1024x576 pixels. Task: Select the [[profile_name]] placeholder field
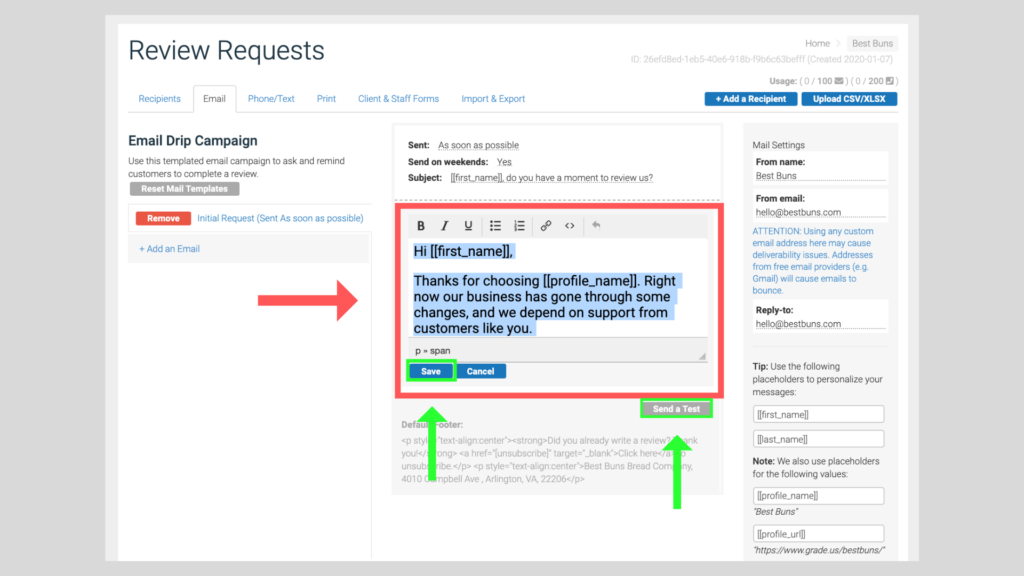pyautogui.click(x=818, y=496)
